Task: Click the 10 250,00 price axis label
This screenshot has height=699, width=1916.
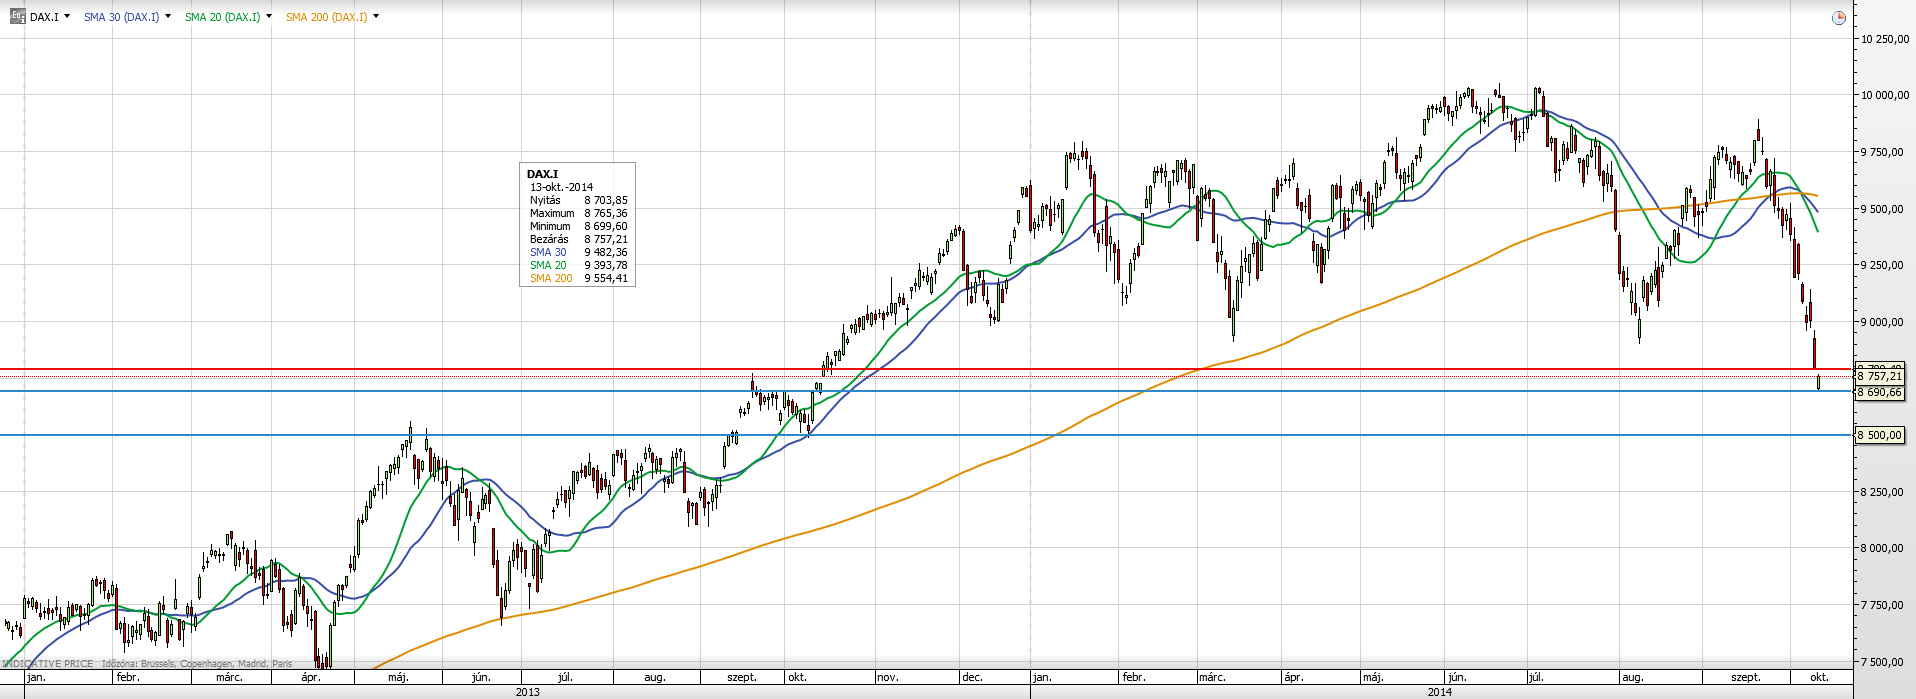Action: pyautogui.click(x=1884, y=39)
